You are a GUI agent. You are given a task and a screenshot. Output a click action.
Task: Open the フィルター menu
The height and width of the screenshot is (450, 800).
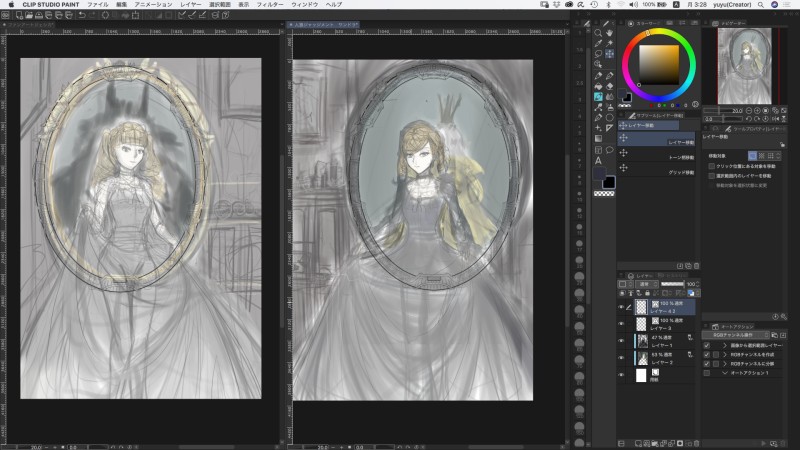268,4
